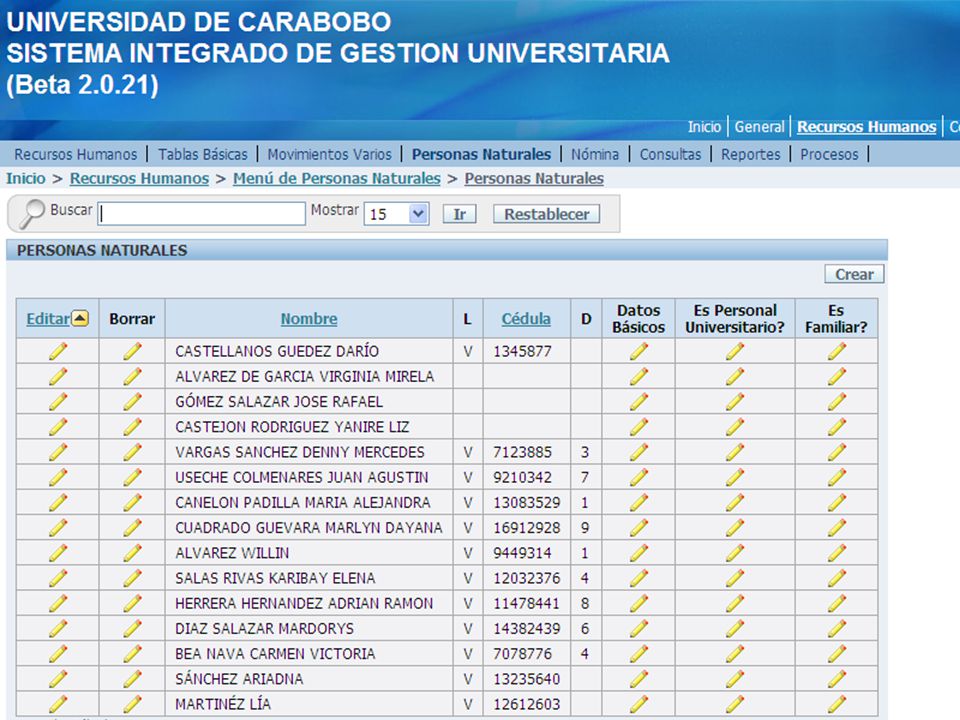Open the Procesos menu

click(x=829, y=154)
